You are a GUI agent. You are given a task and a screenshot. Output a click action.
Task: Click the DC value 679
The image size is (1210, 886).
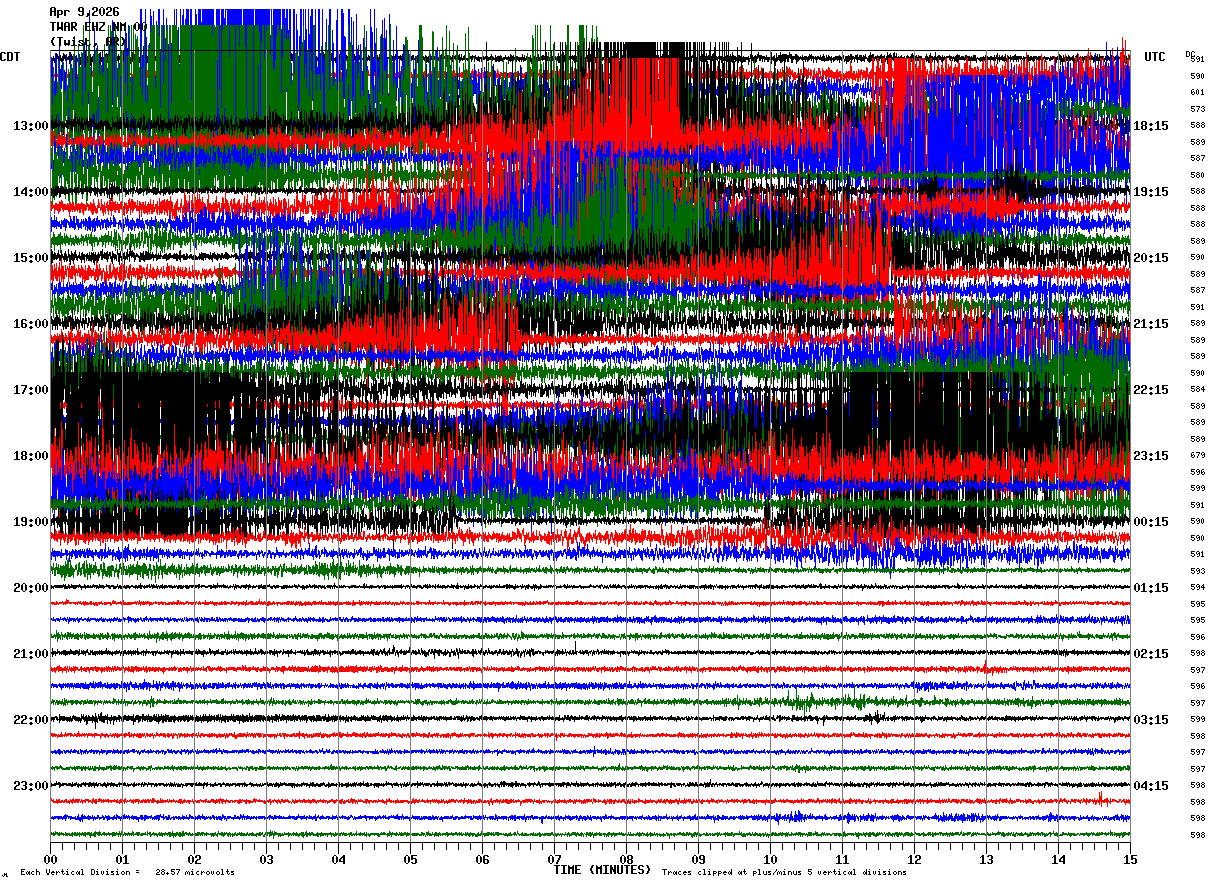coord(1197,455)
